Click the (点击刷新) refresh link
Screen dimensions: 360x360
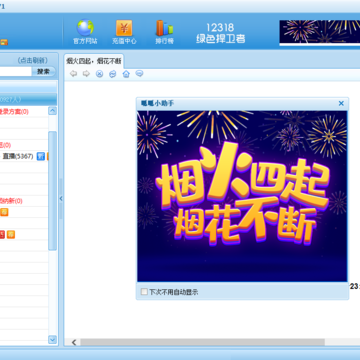point(33,60)
